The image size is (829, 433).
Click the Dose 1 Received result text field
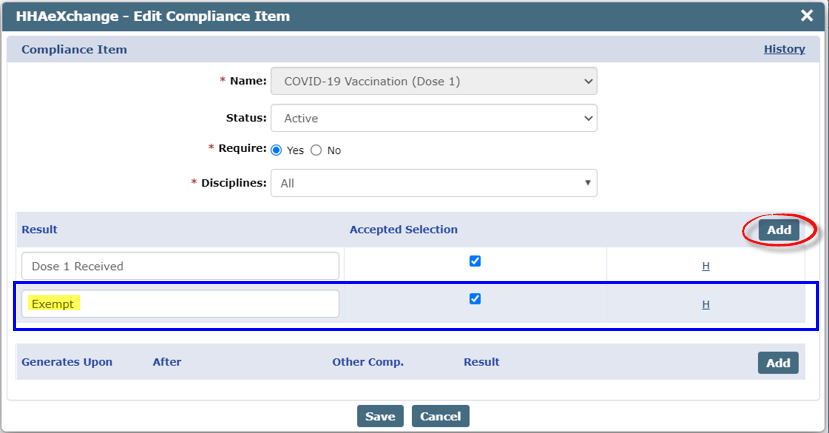pos(180,266)
